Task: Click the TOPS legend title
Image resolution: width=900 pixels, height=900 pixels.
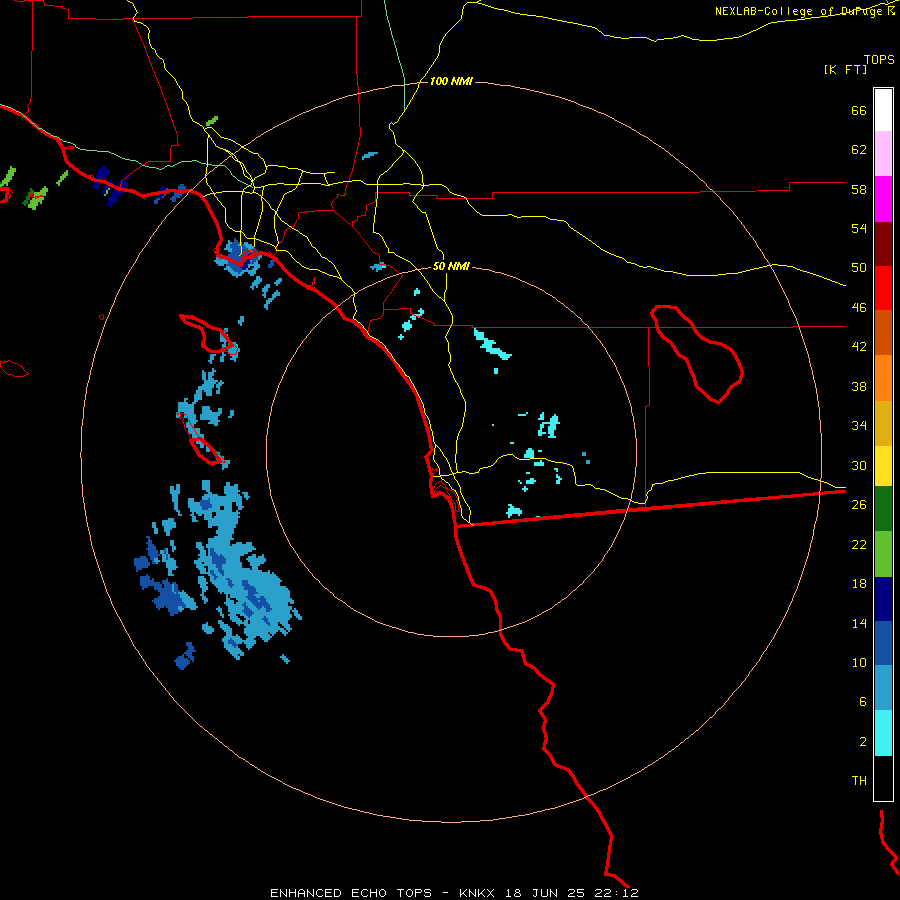Action: [879, 59]
